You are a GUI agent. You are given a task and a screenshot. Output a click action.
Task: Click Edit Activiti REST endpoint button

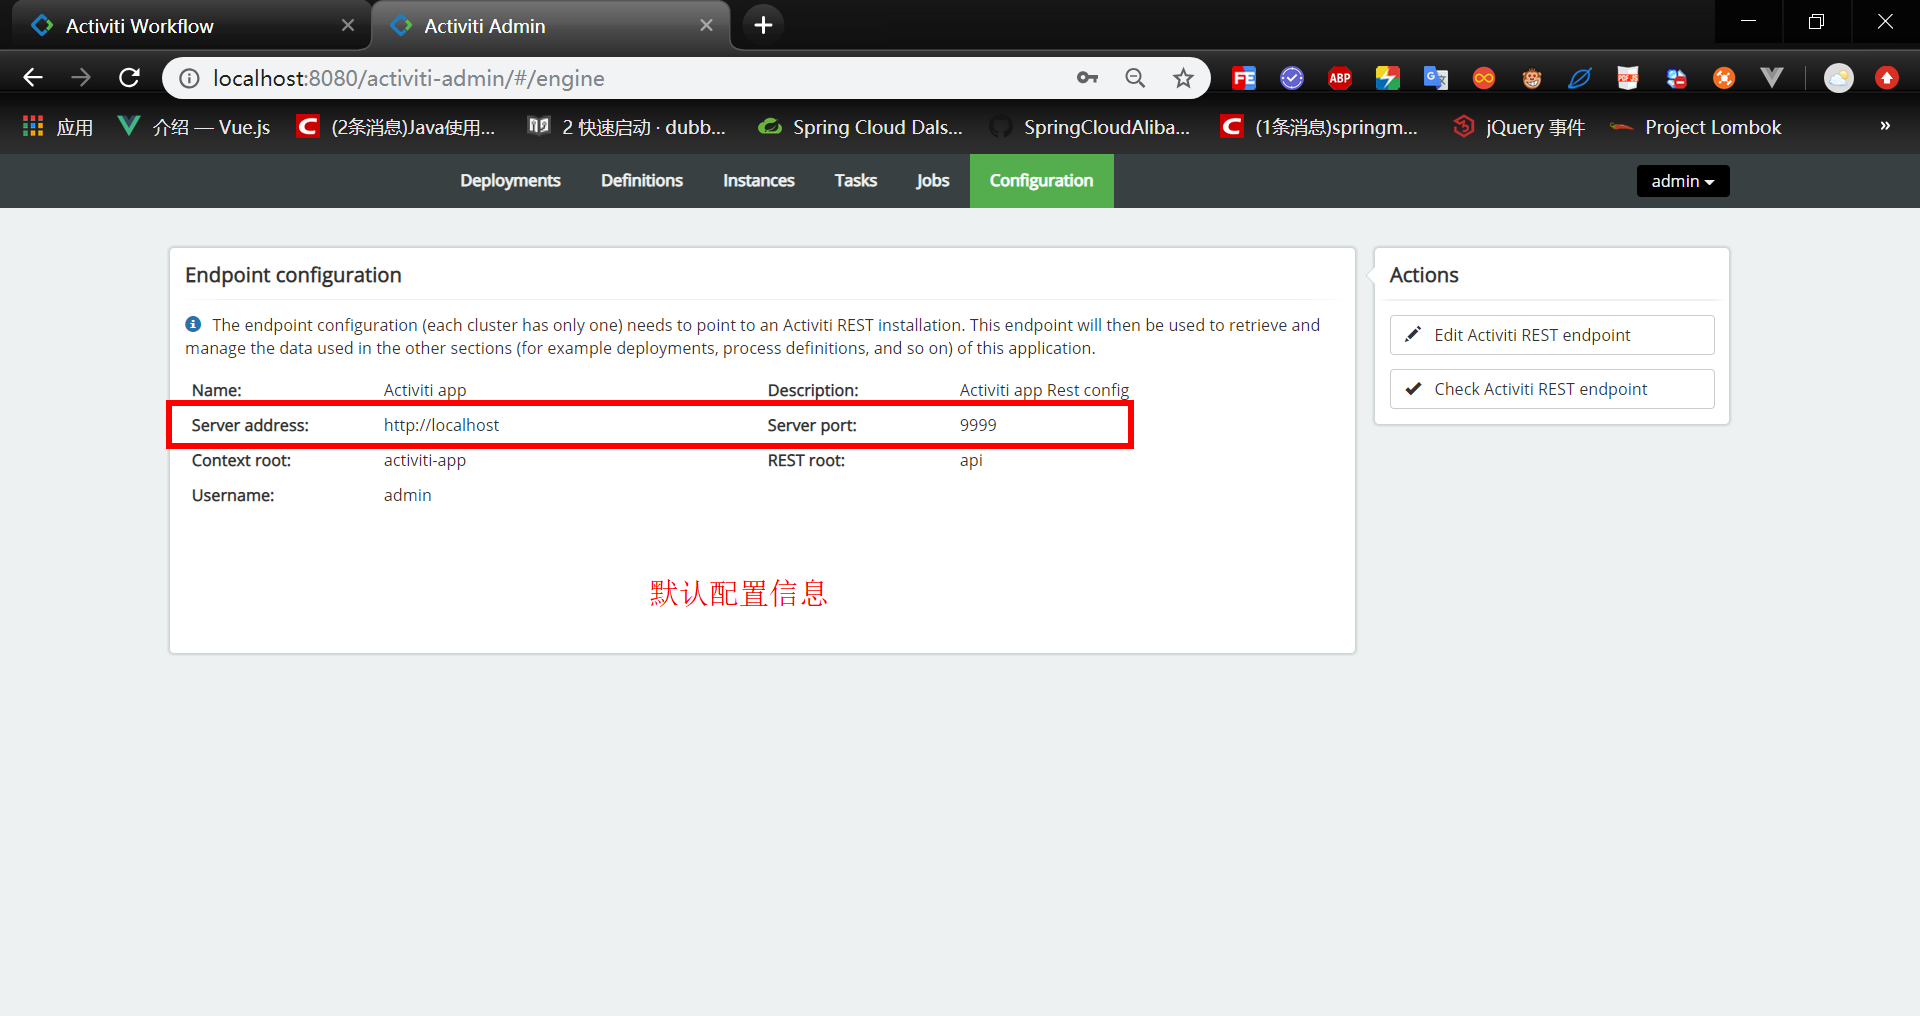tap(1552, 335)
